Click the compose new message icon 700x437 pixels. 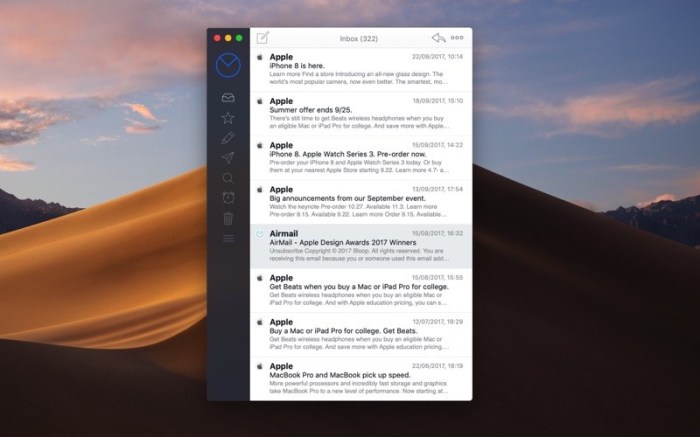262,38
